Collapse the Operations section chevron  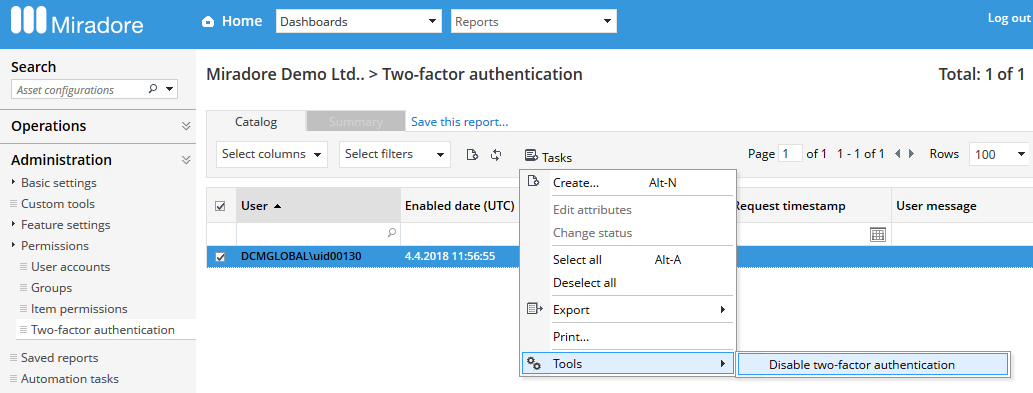[x=186, y=126]
